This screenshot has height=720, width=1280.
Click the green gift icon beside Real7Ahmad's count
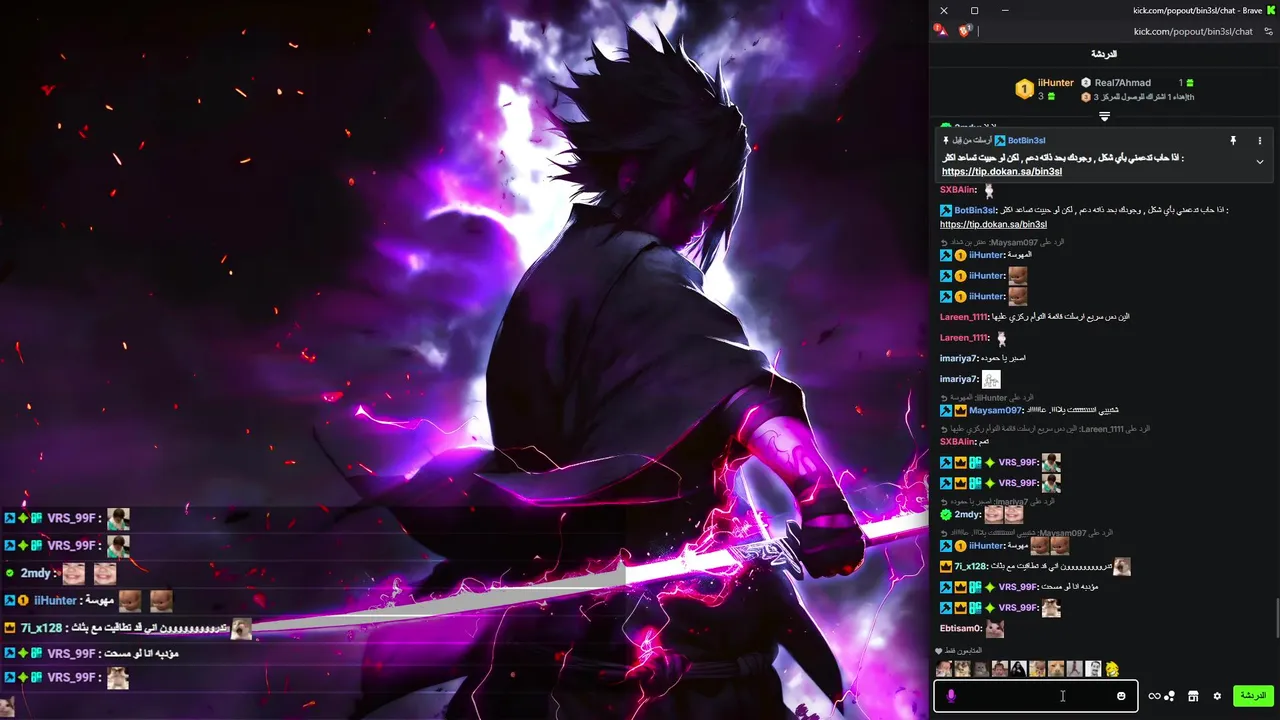pyautogui.click(x=1189, y=83)
